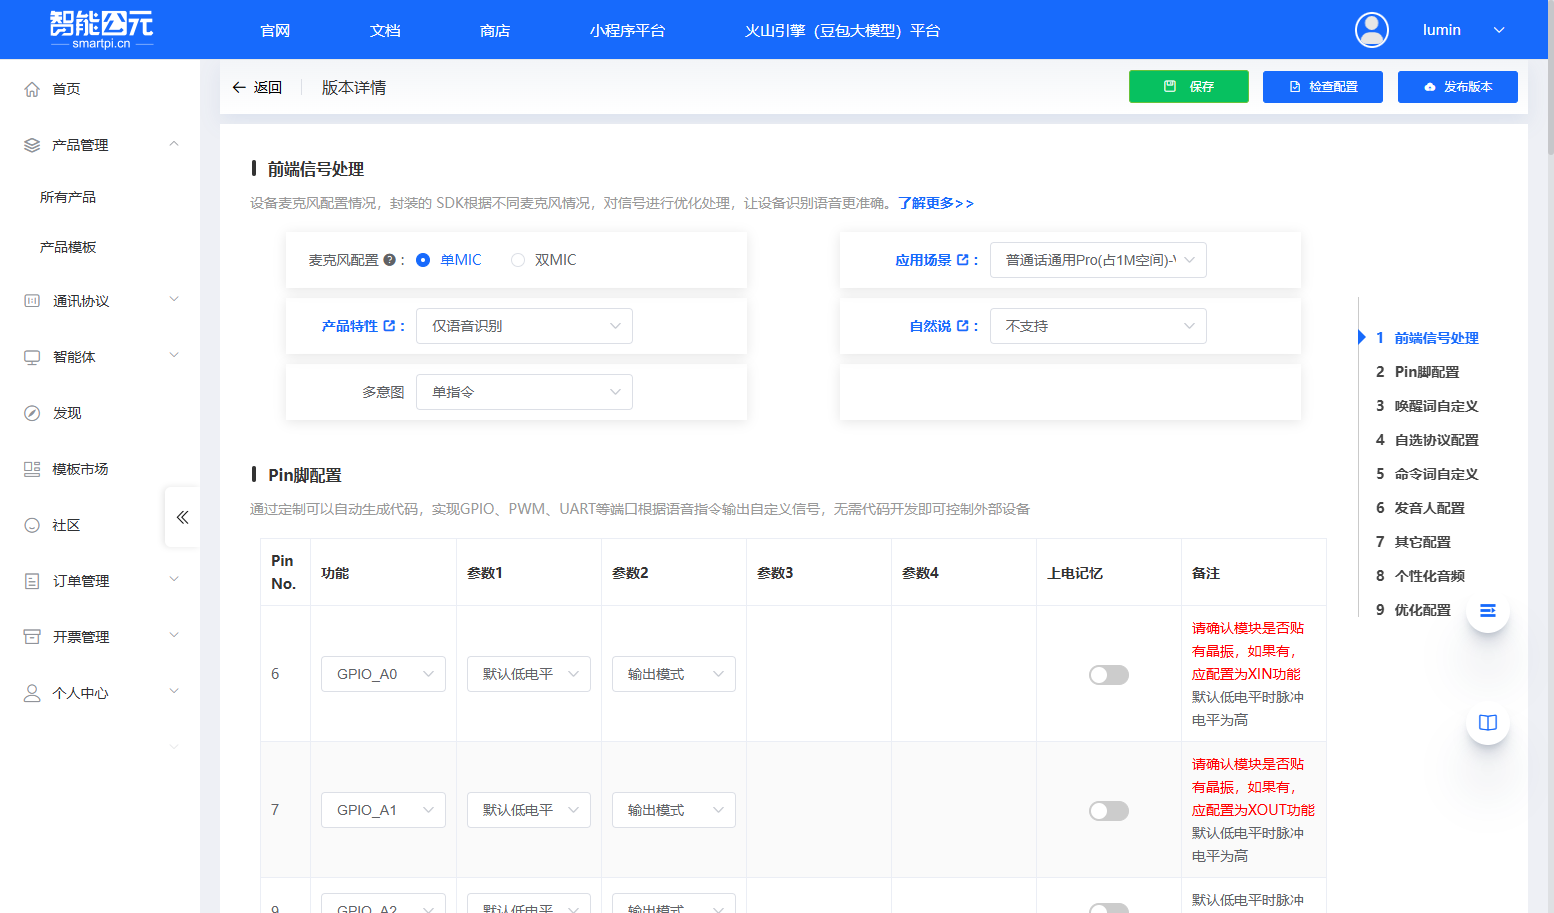Viewport: 1554px width, 913px height.
Task: Expand the 自然说 dropdown showing 不支持
Action: click(x=1097, y=326)
